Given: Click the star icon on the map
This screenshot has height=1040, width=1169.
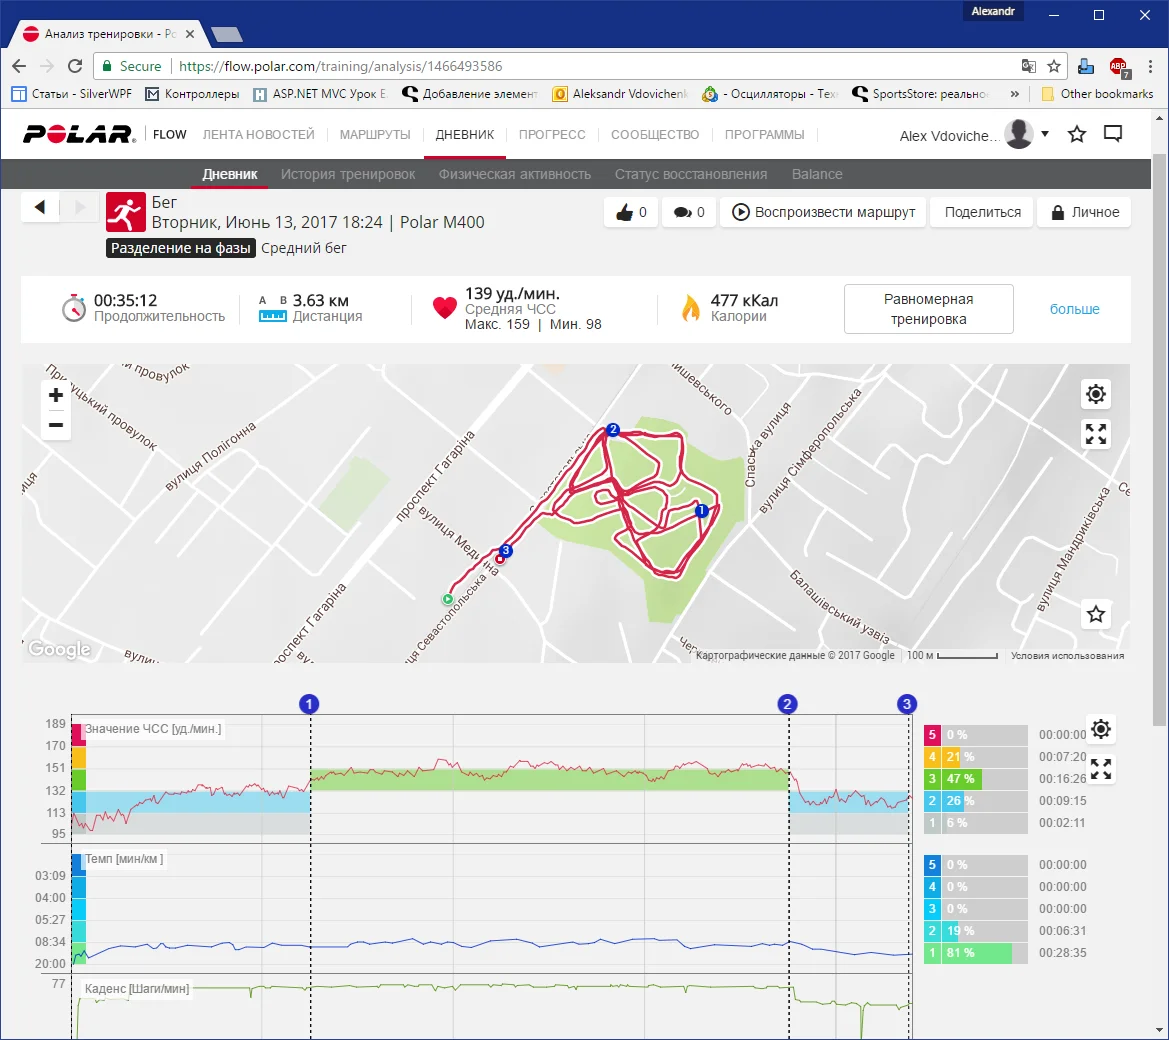Looking at the screenshot, I should click(1096, 614).
